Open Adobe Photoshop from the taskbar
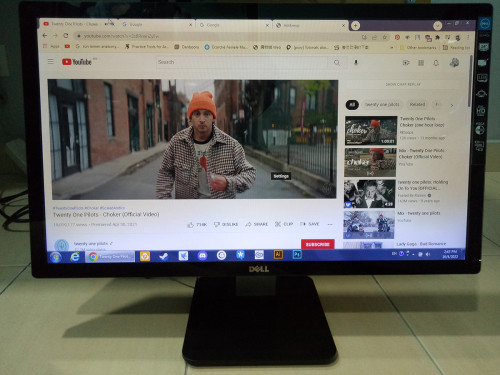 [297, 255]
